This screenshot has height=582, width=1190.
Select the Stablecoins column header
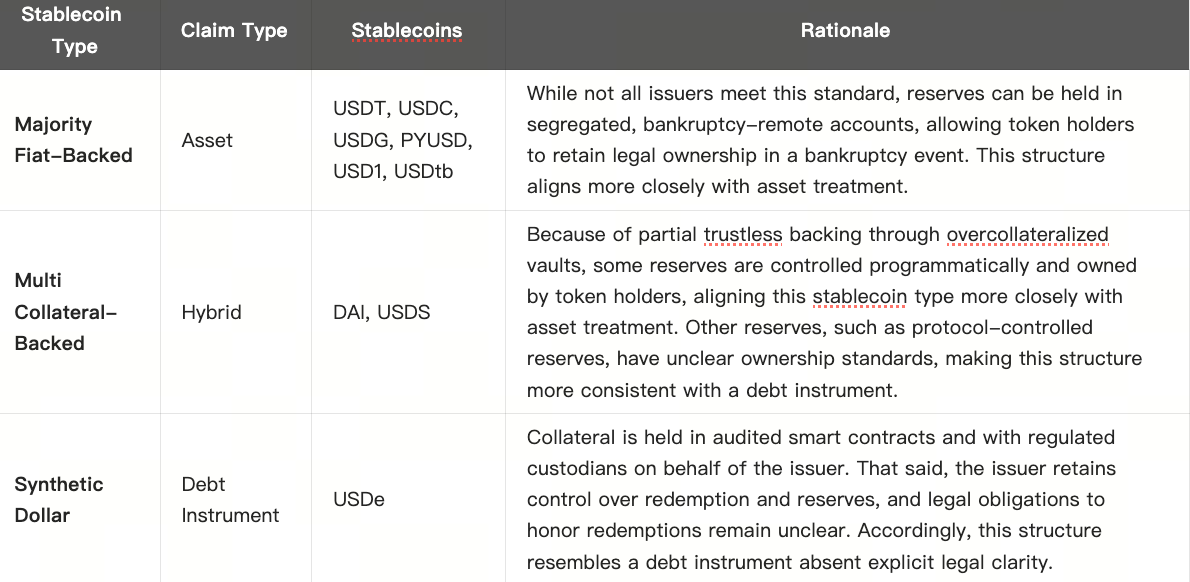(x=407, y=31)
